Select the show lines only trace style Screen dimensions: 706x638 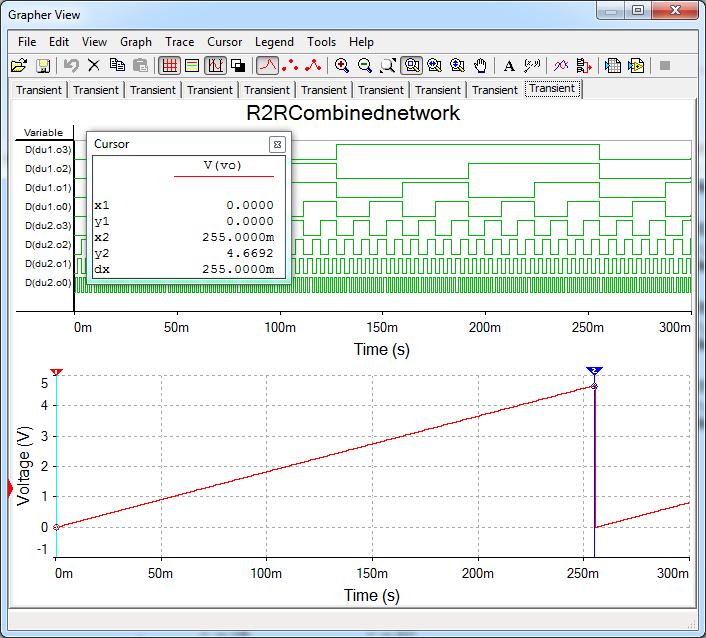tap(267, 66)
